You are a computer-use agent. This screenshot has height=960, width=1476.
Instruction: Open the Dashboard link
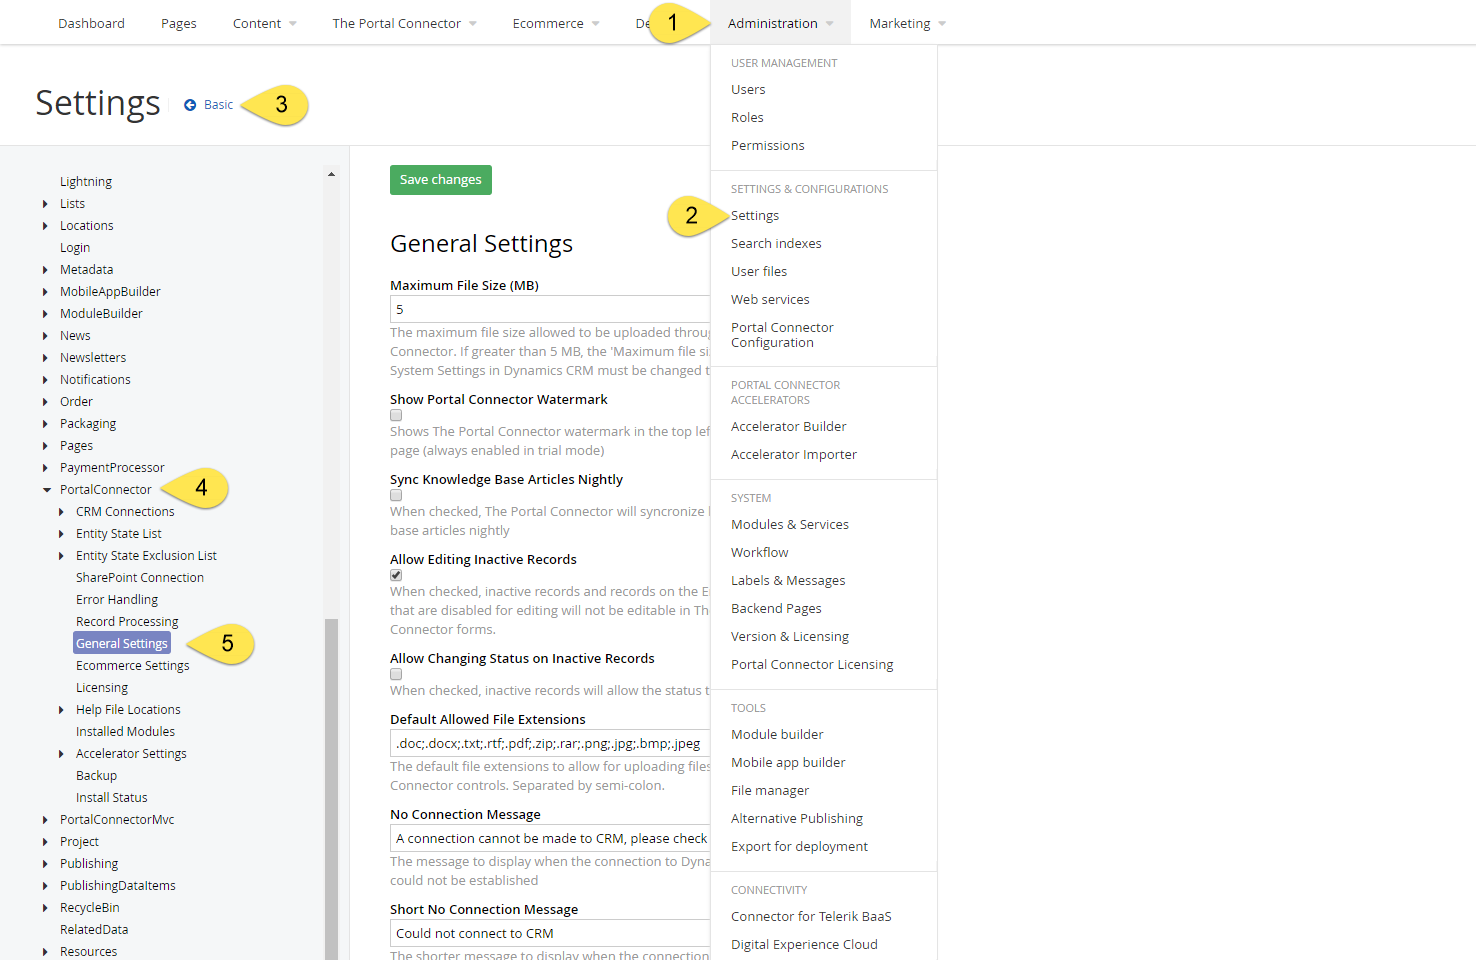(91, 23)
